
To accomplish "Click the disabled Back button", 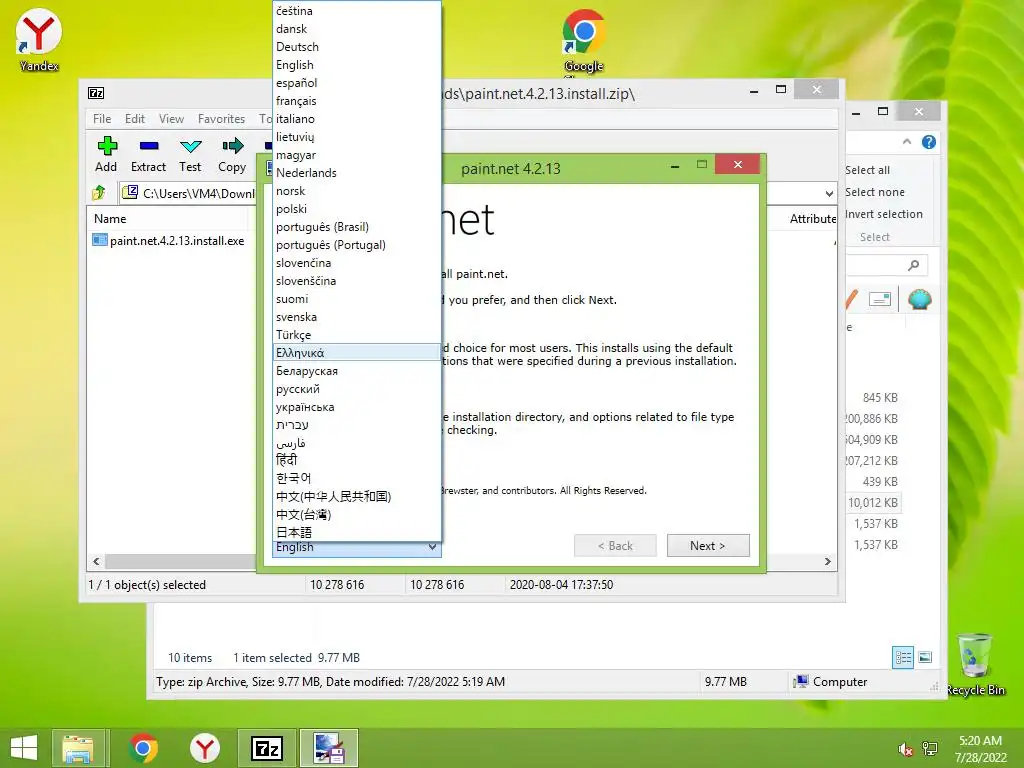I will point(615,546).
